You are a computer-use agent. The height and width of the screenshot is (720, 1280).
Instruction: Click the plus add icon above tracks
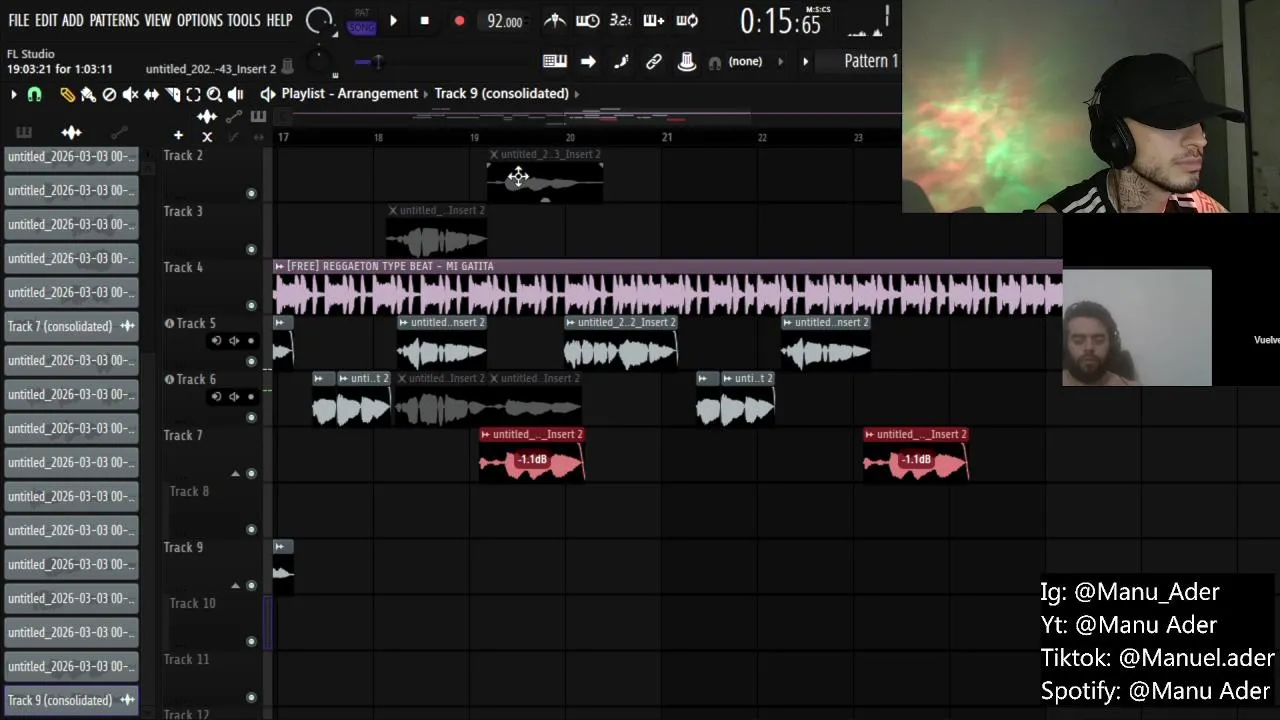tap(178, 135)
